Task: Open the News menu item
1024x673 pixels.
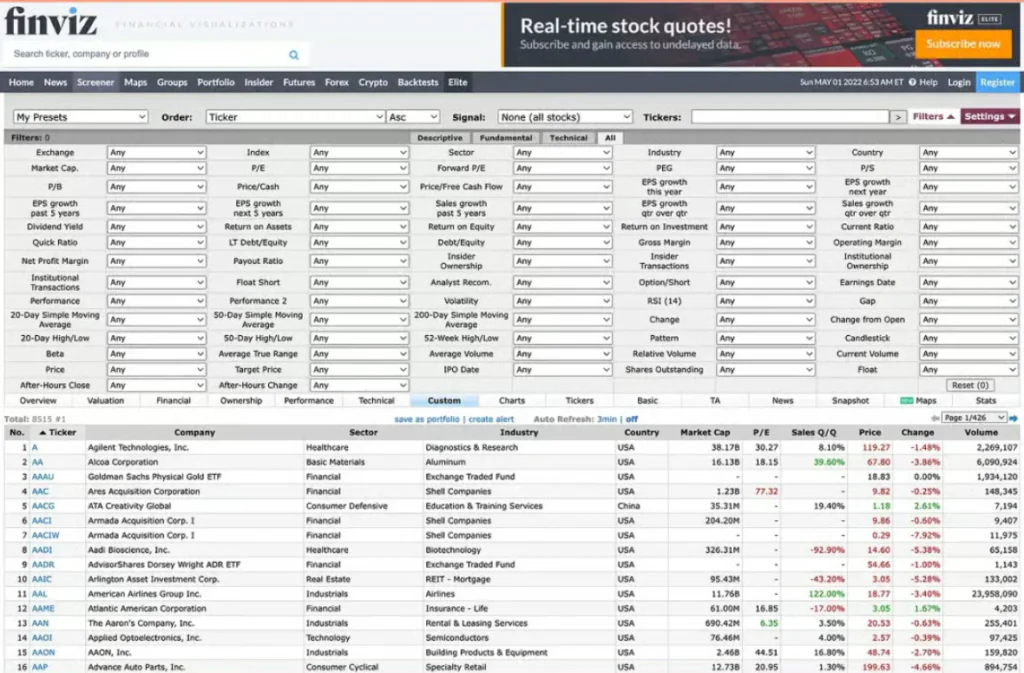Action: click(x=56, y=82)
